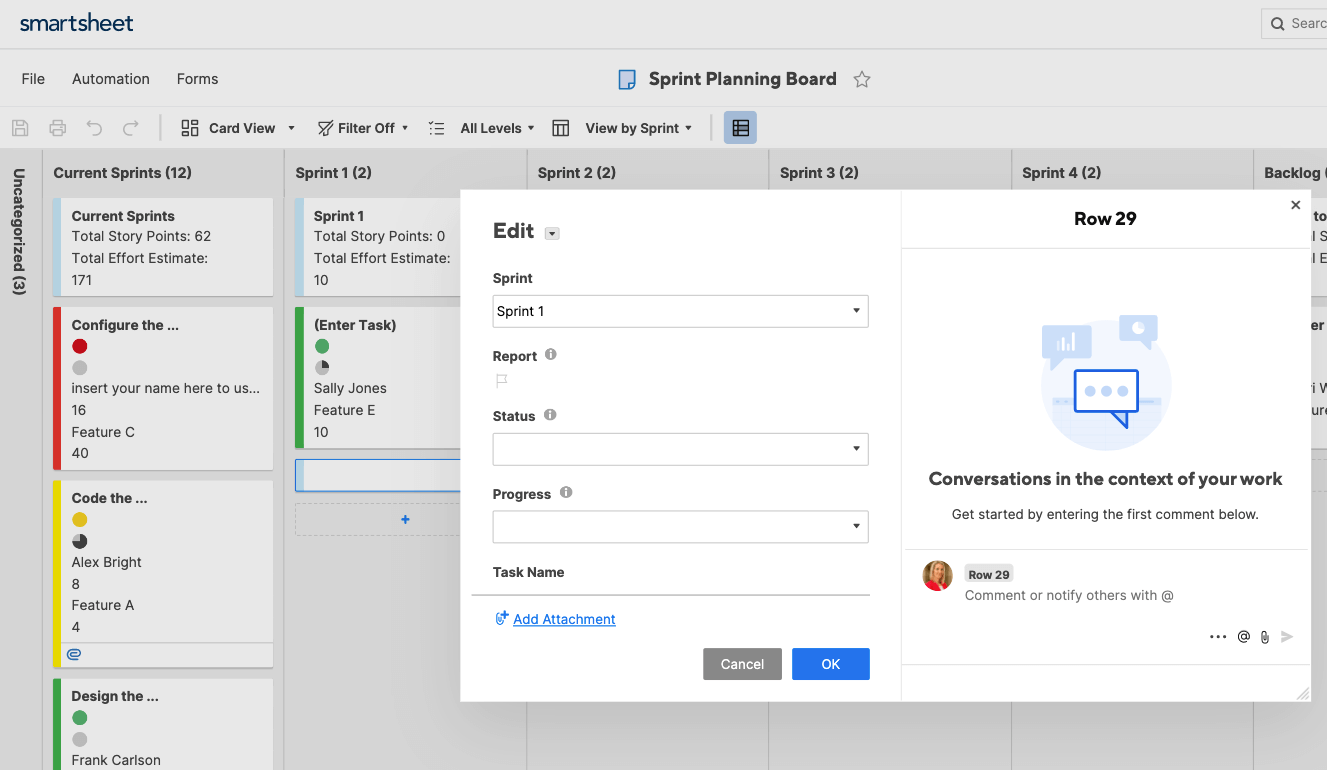Click the paperclip attachment icon in comments
Image resolution: width=1327 pixels, height=770 pixels.
(1264, 636)
